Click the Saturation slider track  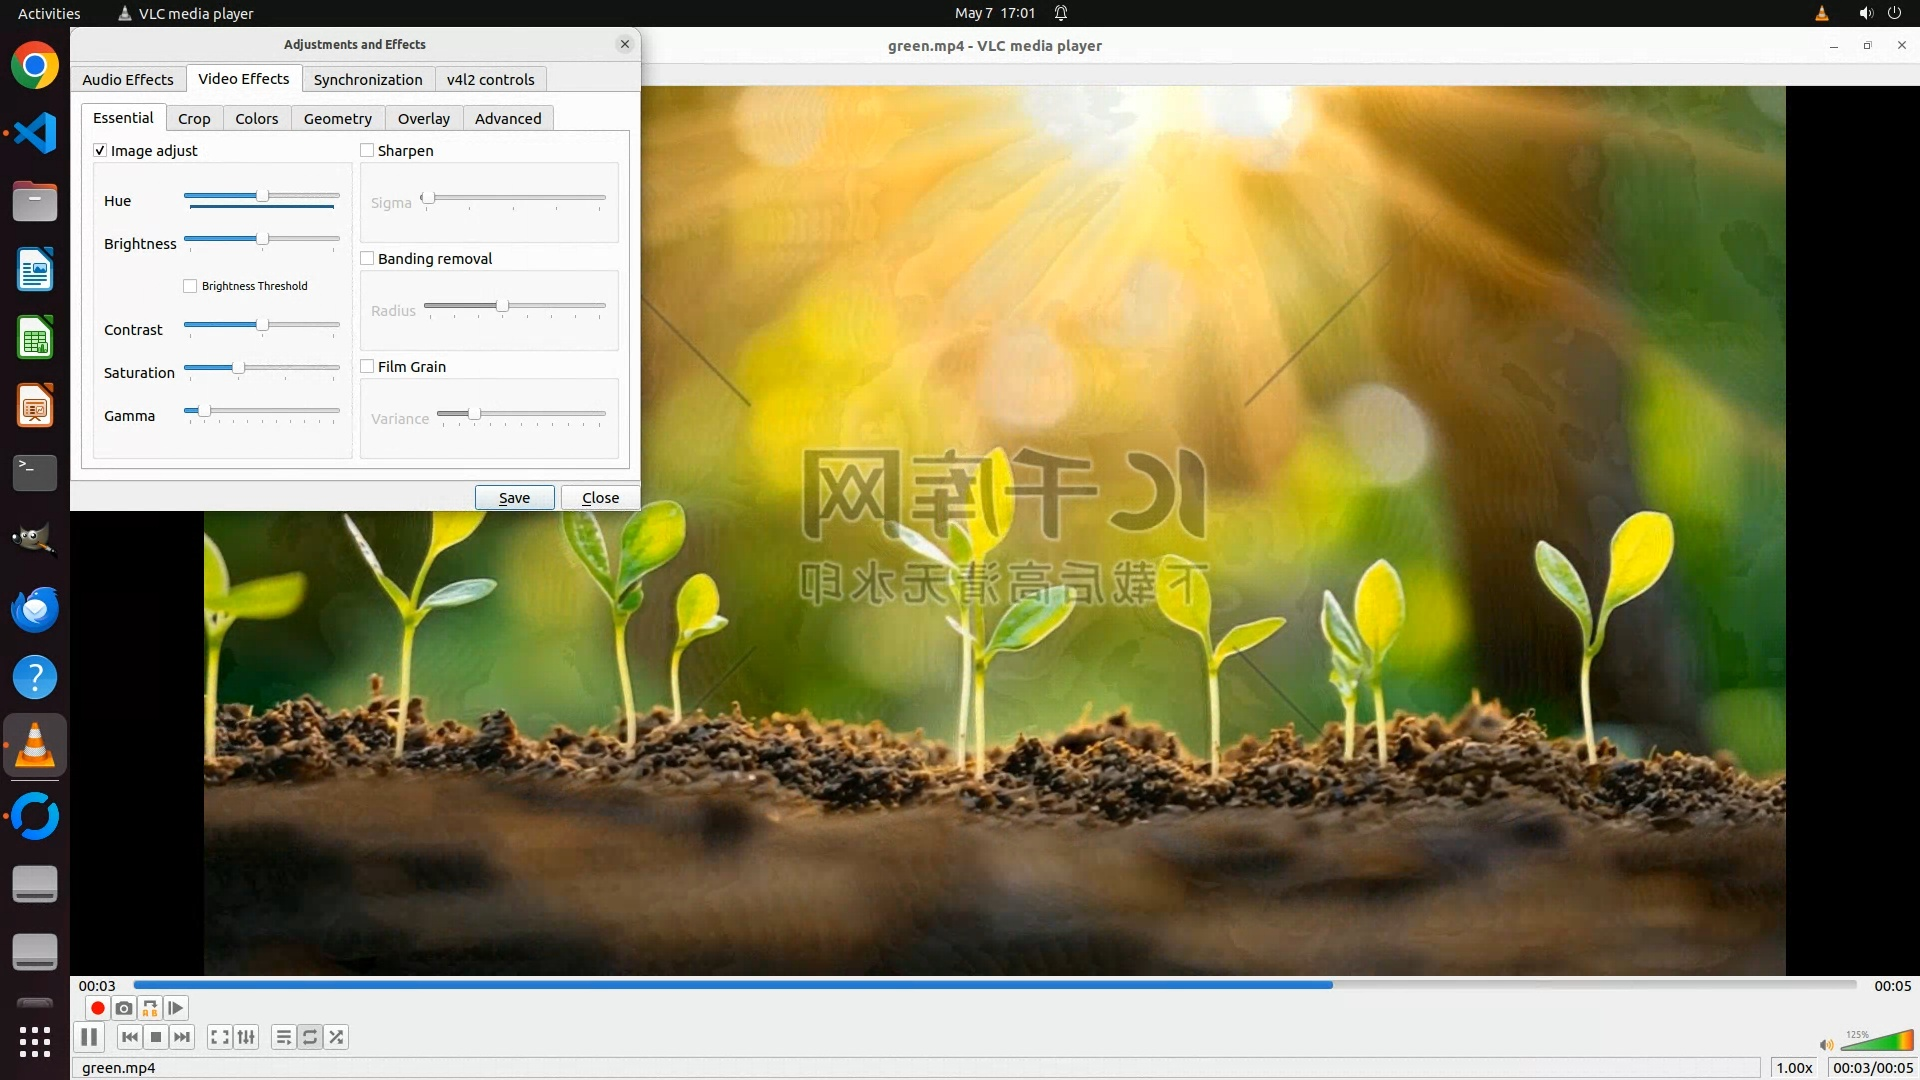pos(290,368)
